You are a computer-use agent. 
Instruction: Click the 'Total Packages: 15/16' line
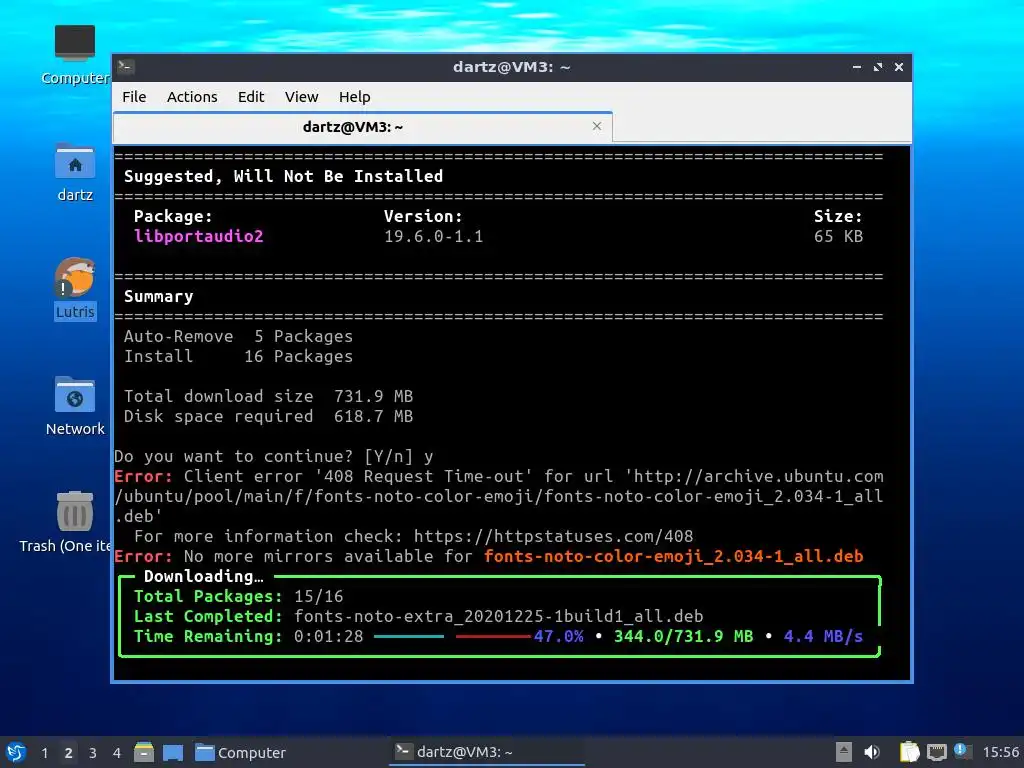pyautogui.click(x=238, y=596)
